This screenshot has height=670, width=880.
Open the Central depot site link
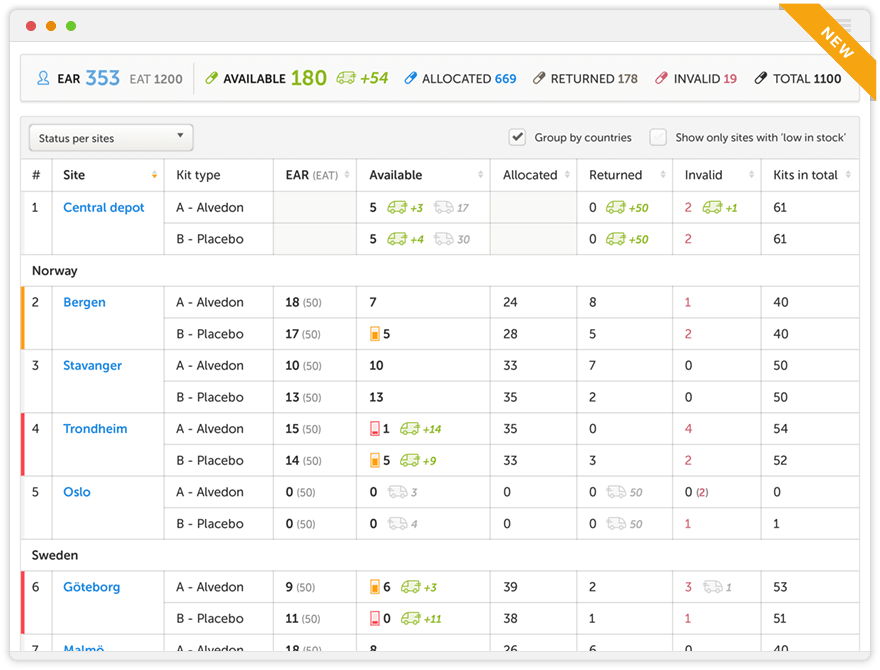click(104, 208)
